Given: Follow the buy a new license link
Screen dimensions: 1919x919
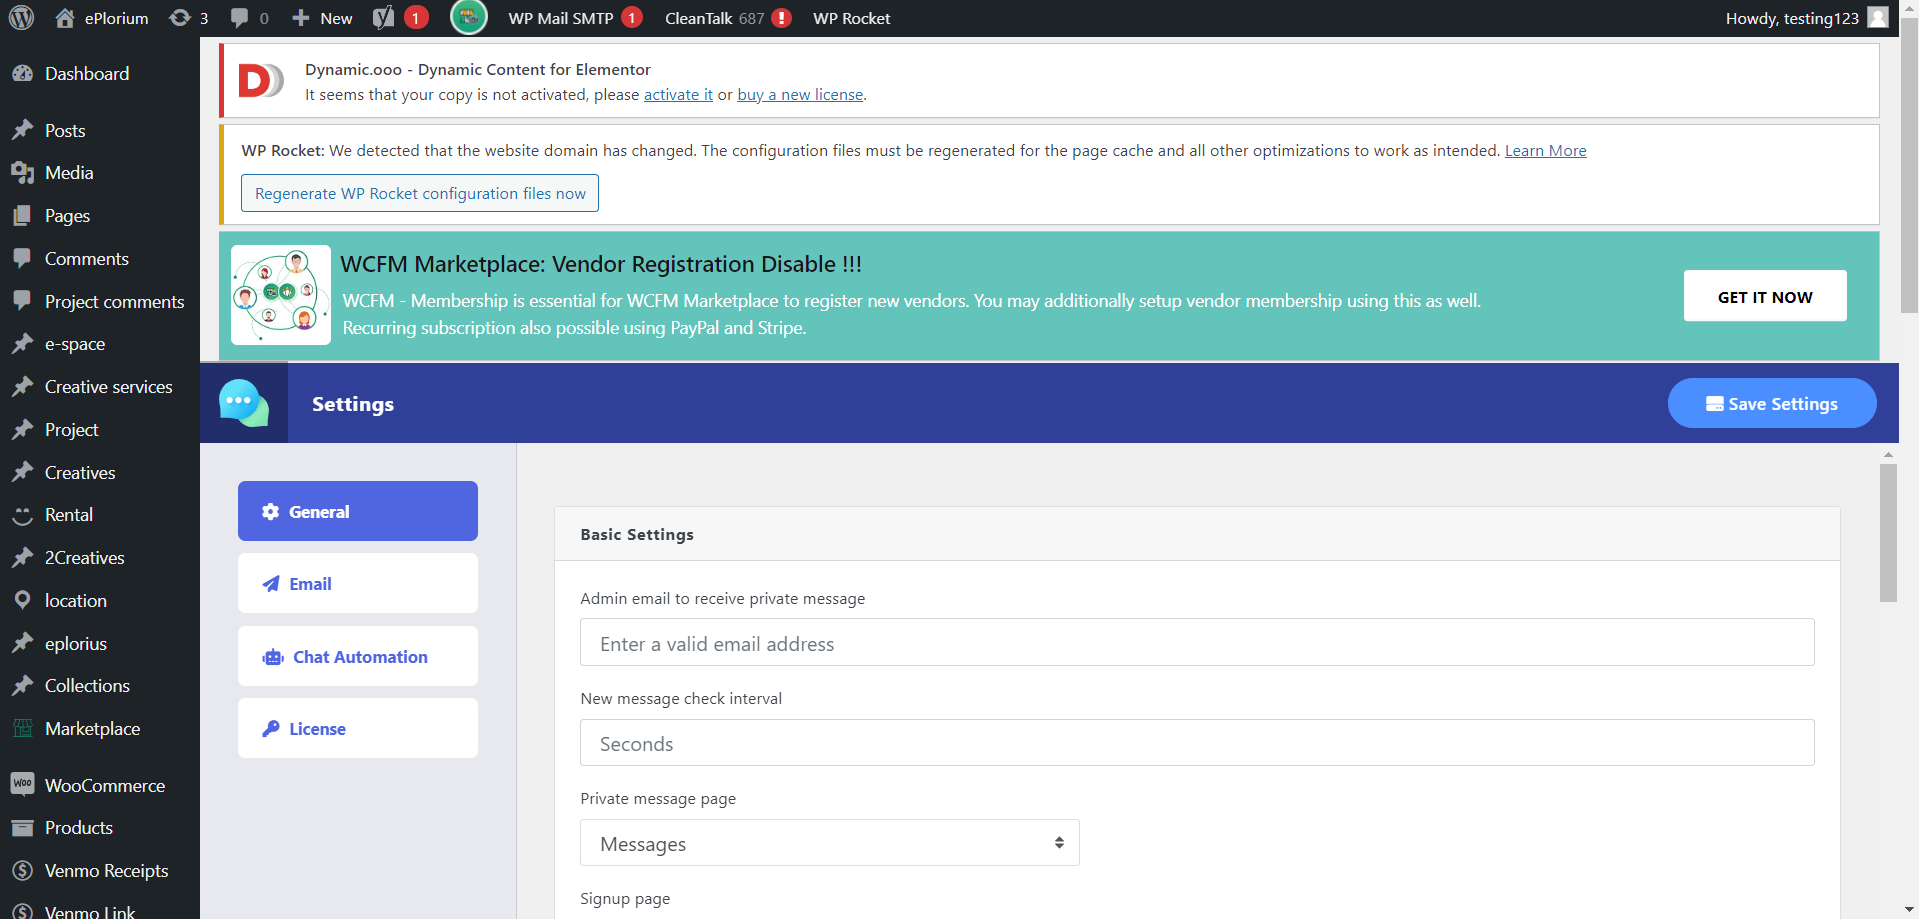Looking at the screenshot, I should 800,94.
